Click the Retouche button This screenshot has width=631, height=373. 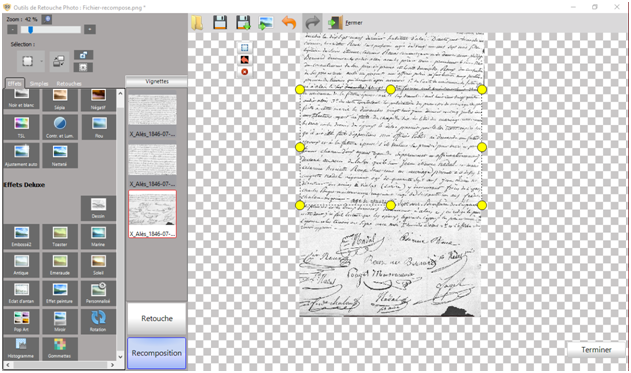click(157, 318)
